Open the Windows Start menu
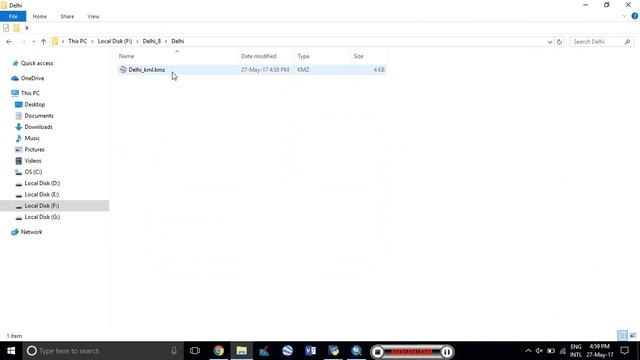This screenshot has height=360, width=640. click(11, 351)
